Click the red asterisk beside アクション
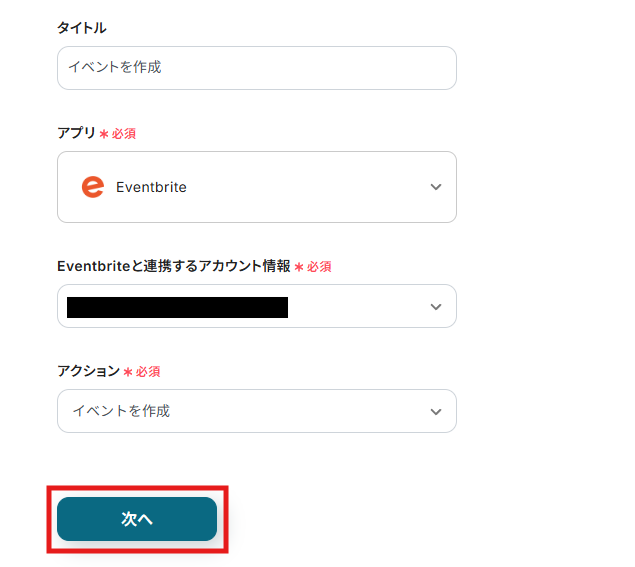Screen dimensions: 635x567 click(128, 372)
